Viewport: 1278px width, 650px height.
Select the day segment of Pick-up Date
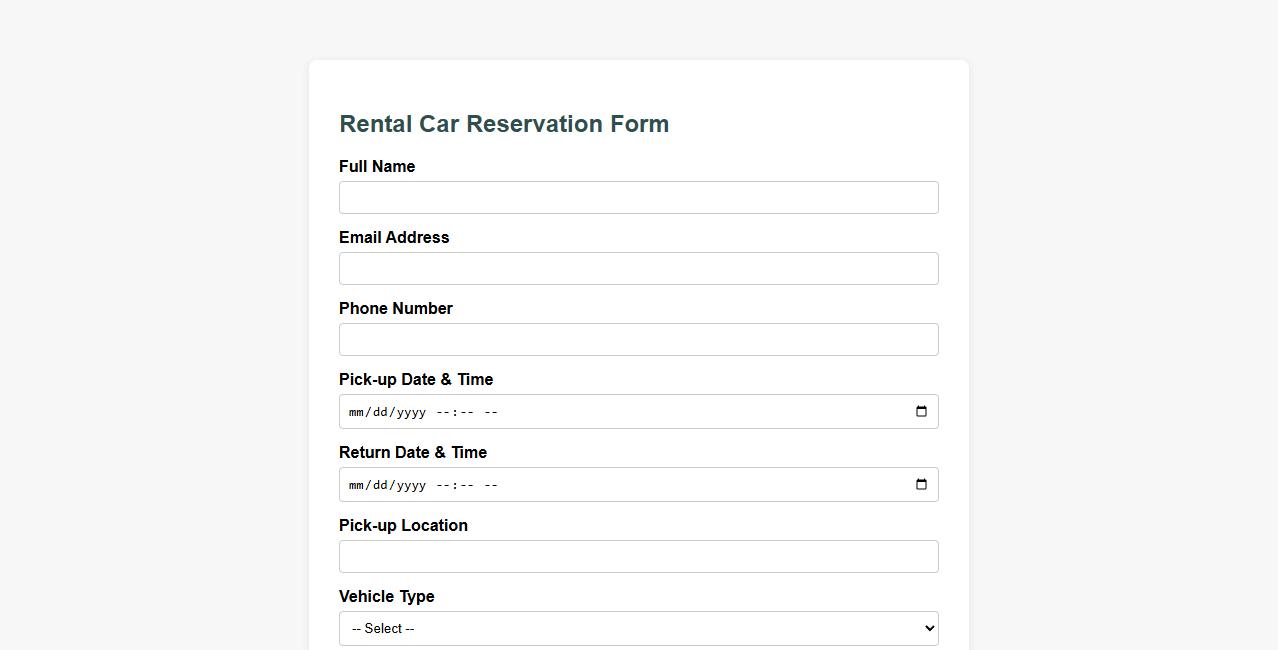382,411
